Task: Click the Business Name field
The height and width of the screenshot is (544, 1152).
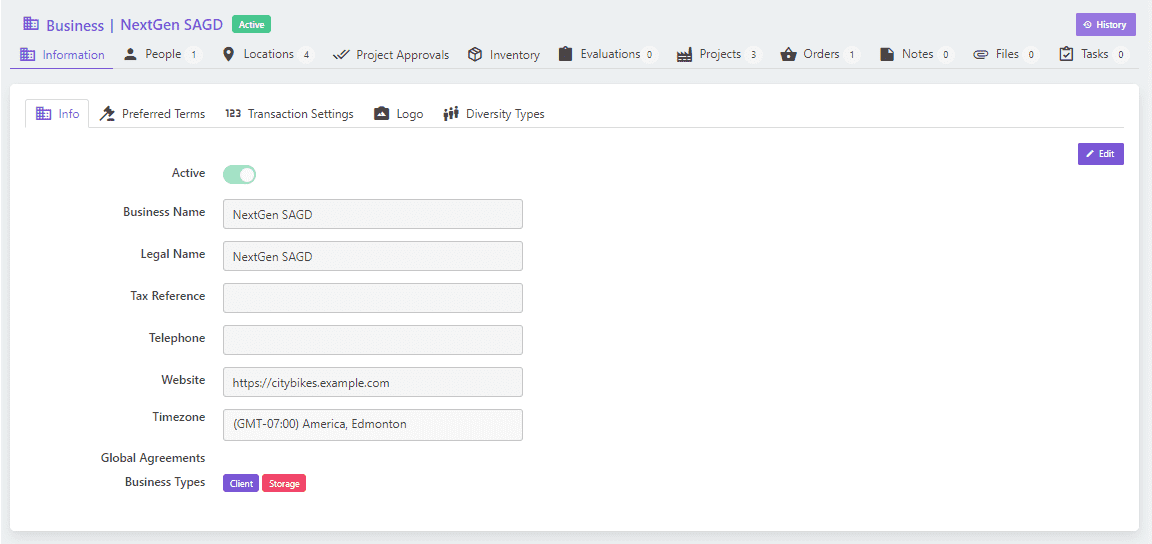Action: click(x=372, y=214)
